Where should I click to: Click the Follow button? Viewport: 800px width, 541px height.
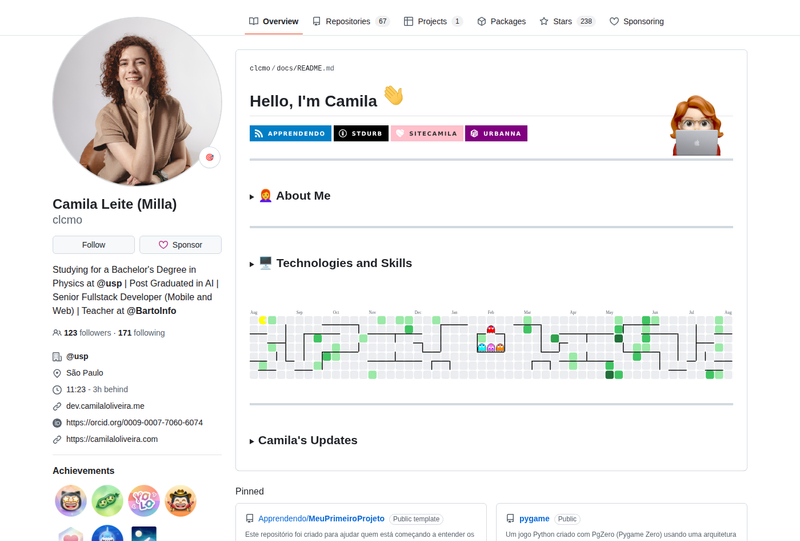point(93,245)
